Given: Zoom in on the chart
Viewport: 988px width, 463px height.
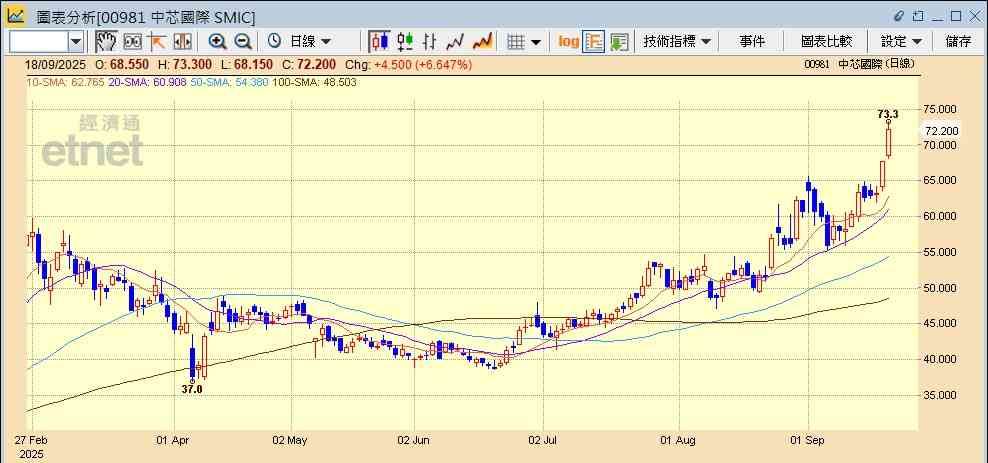Looking at the screenshot, I should 217,42.
